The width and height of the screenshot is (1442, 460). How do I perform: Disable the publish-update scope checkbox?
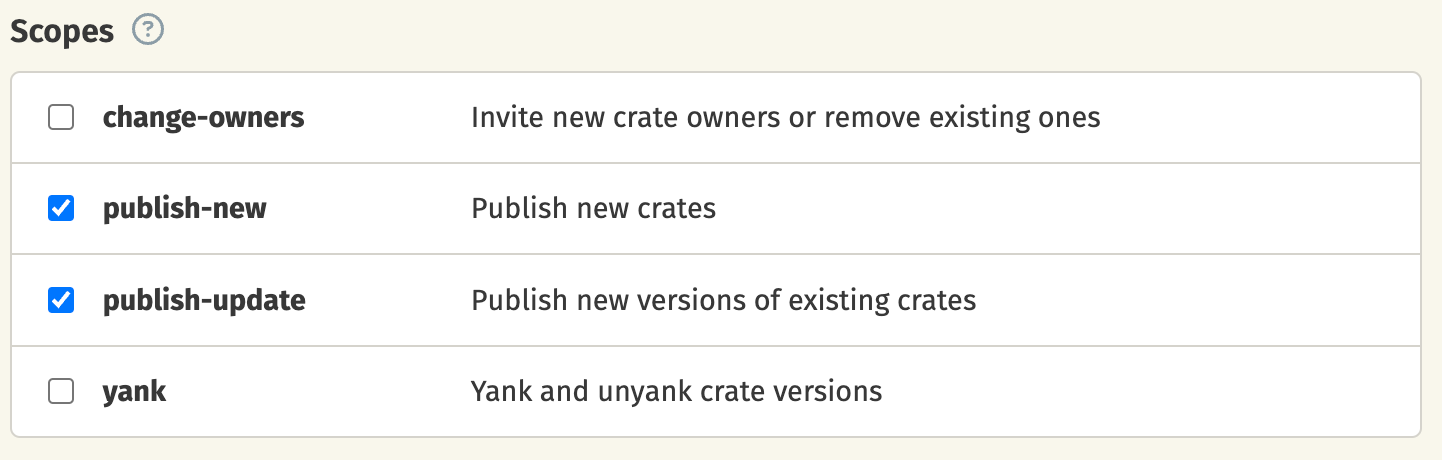point(61,300)
